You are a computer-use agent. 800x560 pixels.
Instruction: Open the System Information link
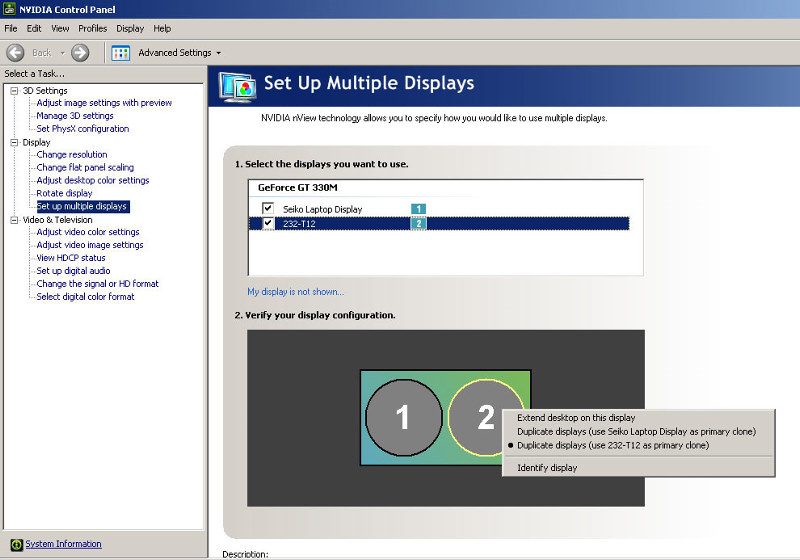[63, 544]
